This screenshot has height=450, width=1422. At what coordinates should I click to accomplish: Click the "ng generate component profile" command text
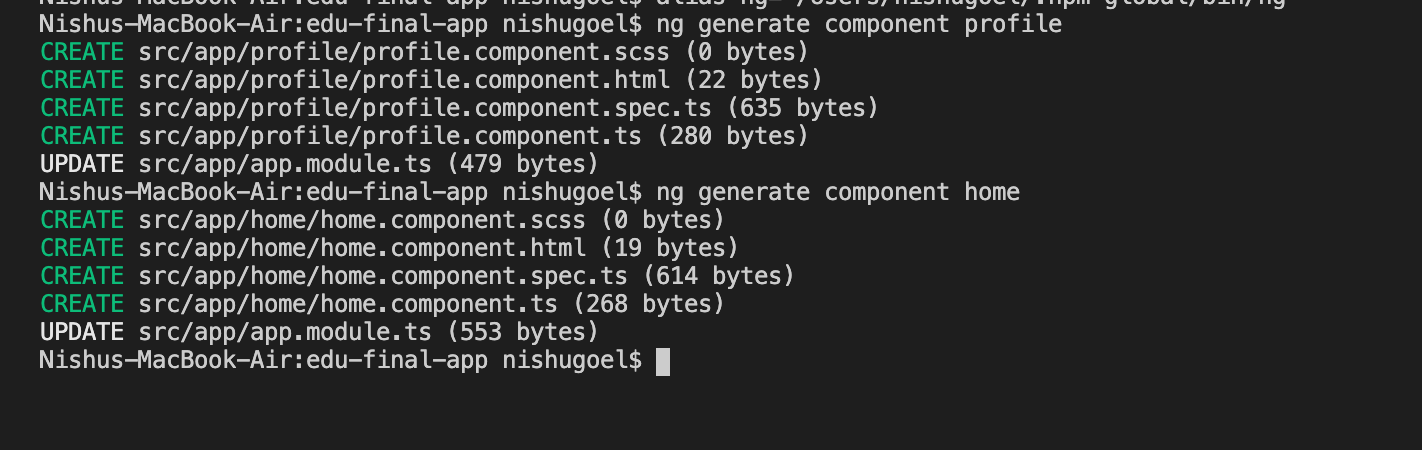pyautogui.click(x=859, y=24)
